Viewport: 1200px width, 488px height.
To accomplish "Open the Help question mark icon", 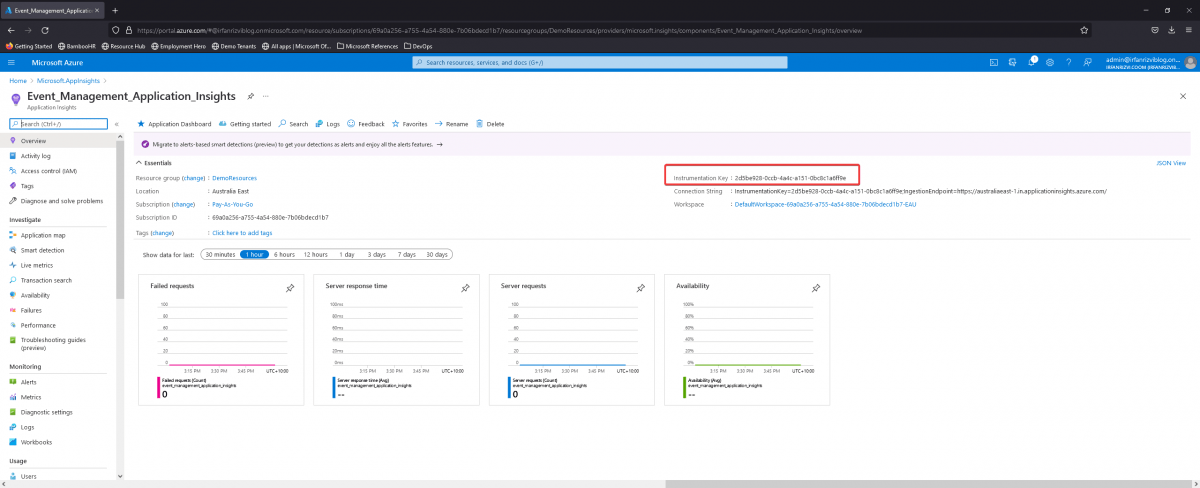I will 1068,62.
